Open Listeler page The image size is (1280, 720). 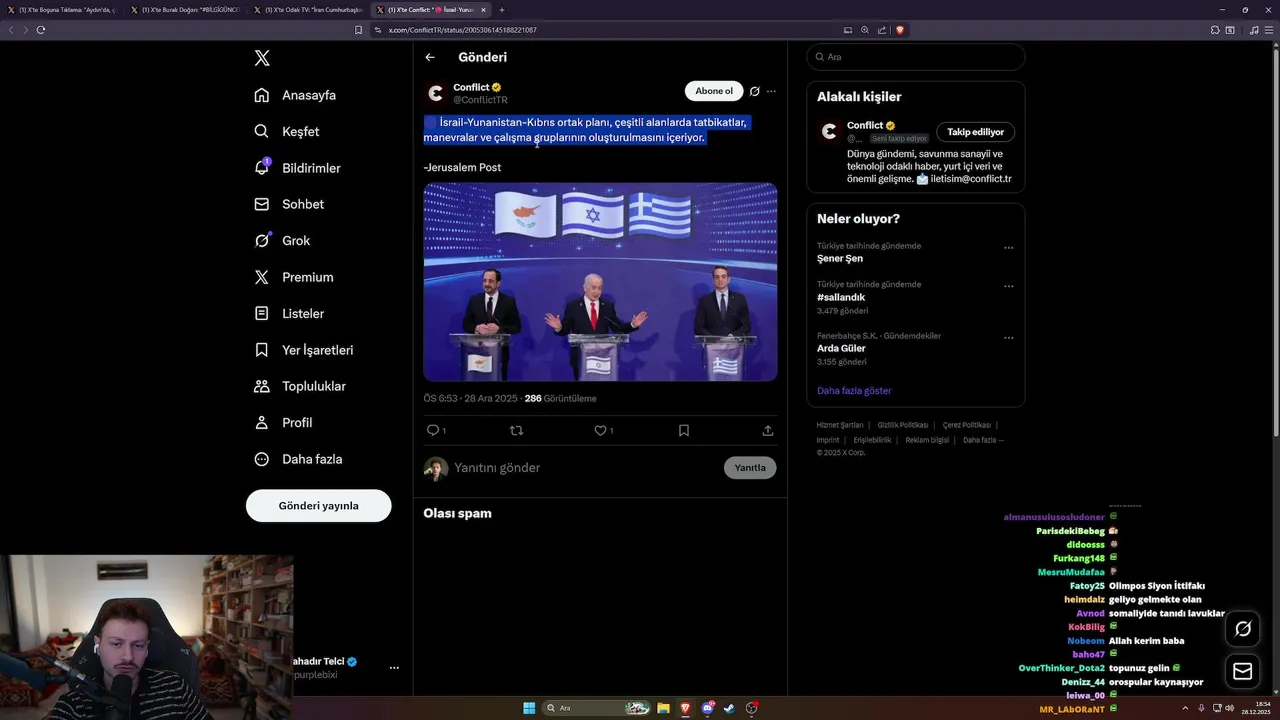click(289, 313)
